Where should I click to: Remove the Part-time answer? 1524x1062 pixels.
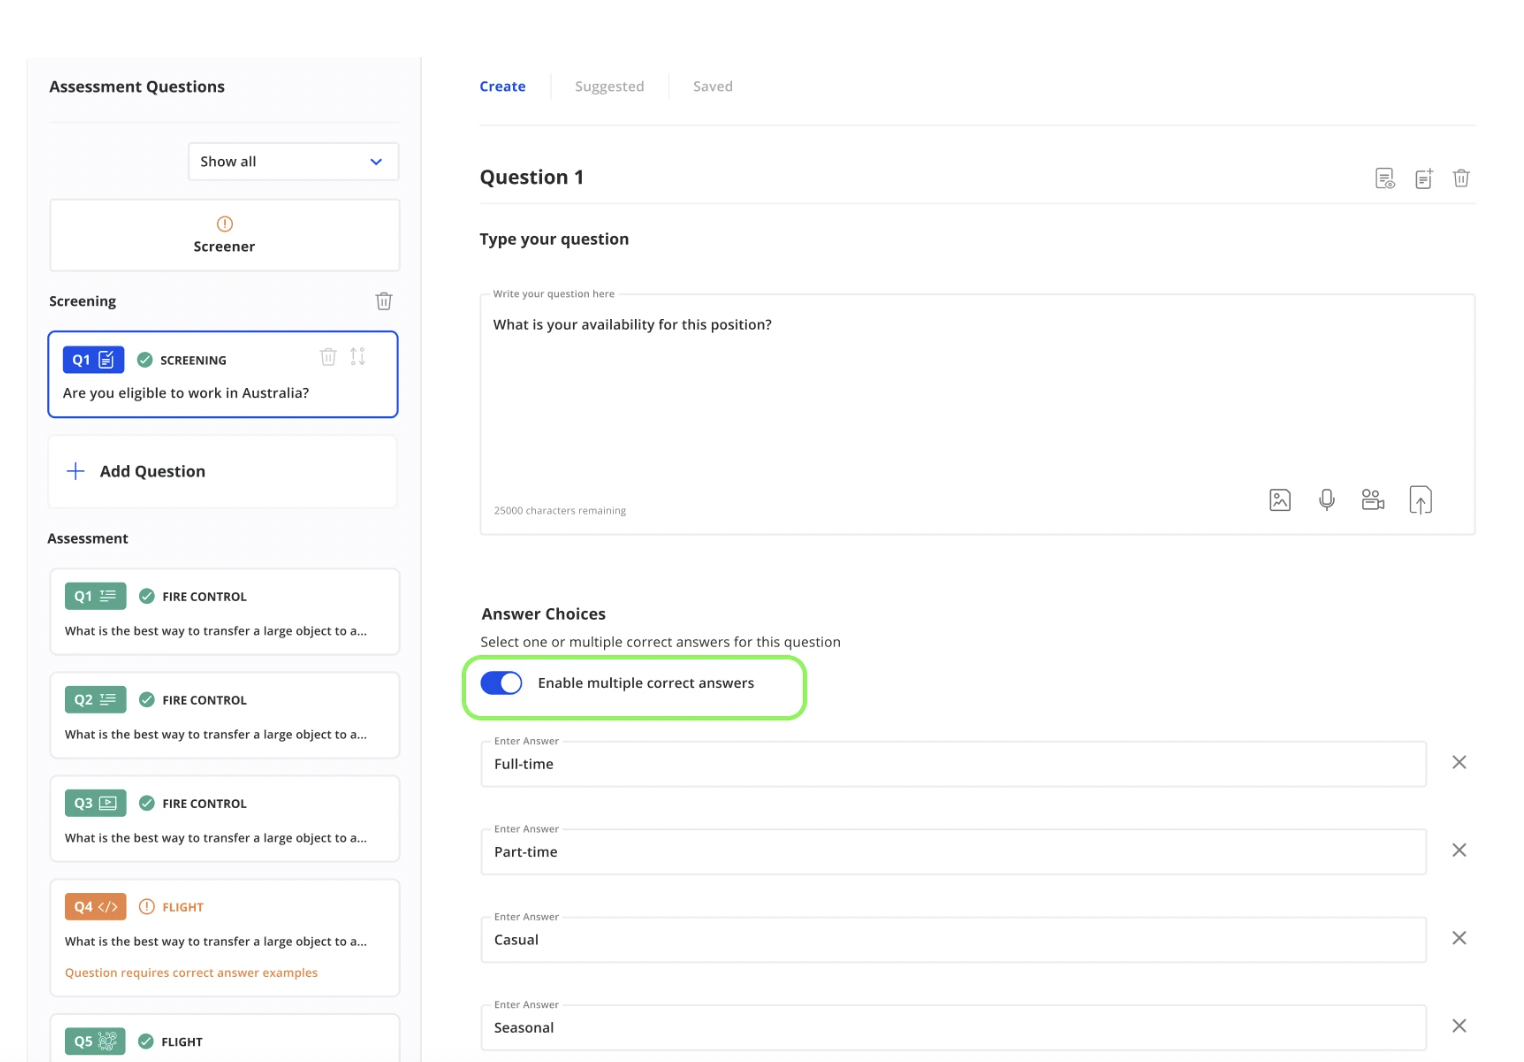click(1459, 850)
